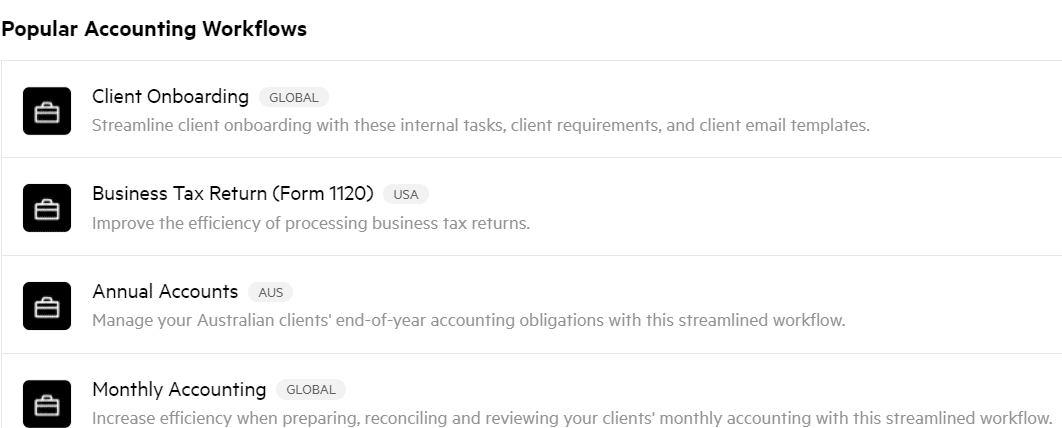Open Business Tax Return (Form 1120) title
This screenshot has height=428, width=1062.
pyautogui.click(x=233, y=194)
